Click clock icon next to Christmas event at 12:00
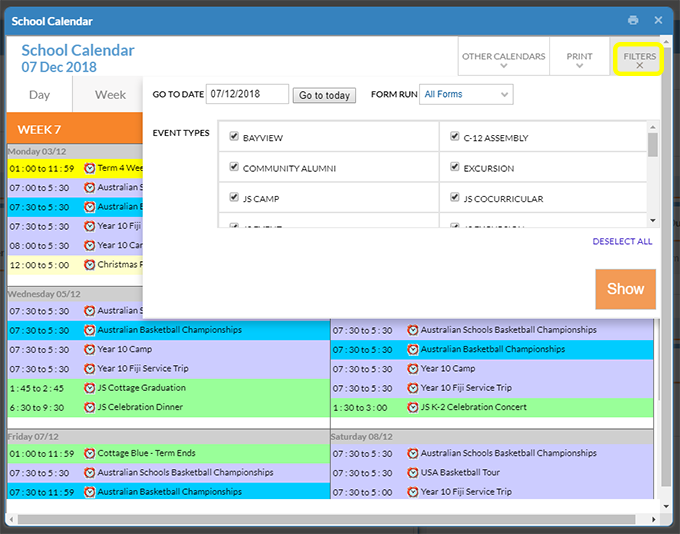Image resolution: width=680 pixels, height=534 pixels. (x=89, y=265)
